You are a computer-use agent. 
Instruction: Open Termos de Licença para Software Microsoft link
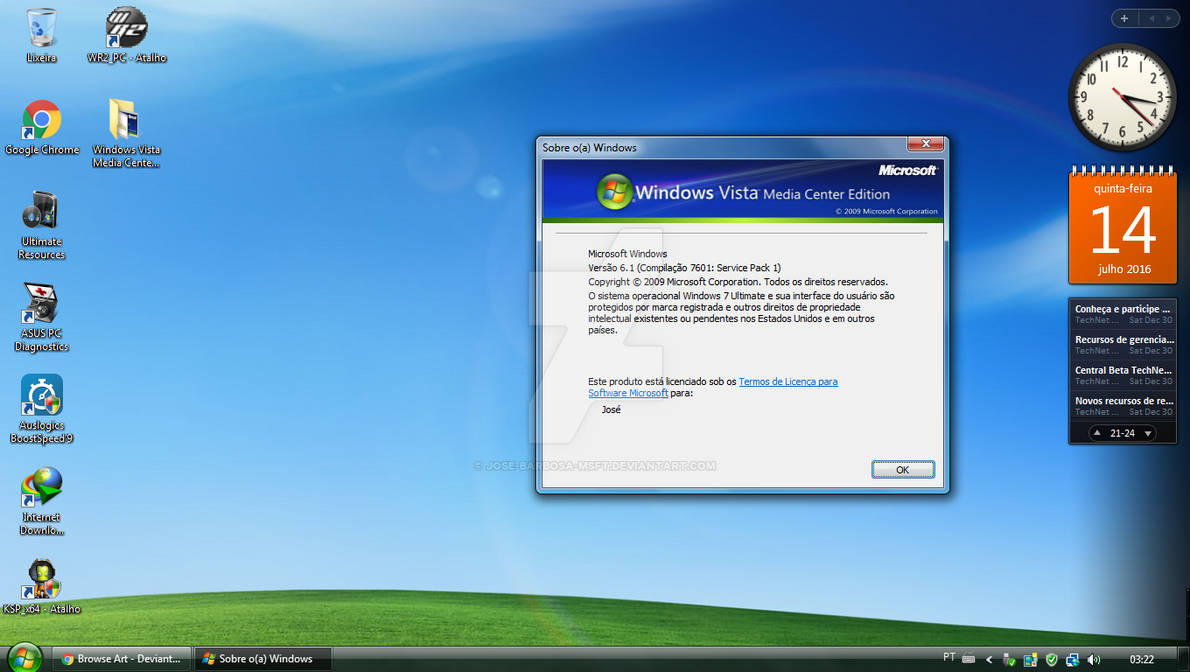pyautogui.click(x=713, y=387)
